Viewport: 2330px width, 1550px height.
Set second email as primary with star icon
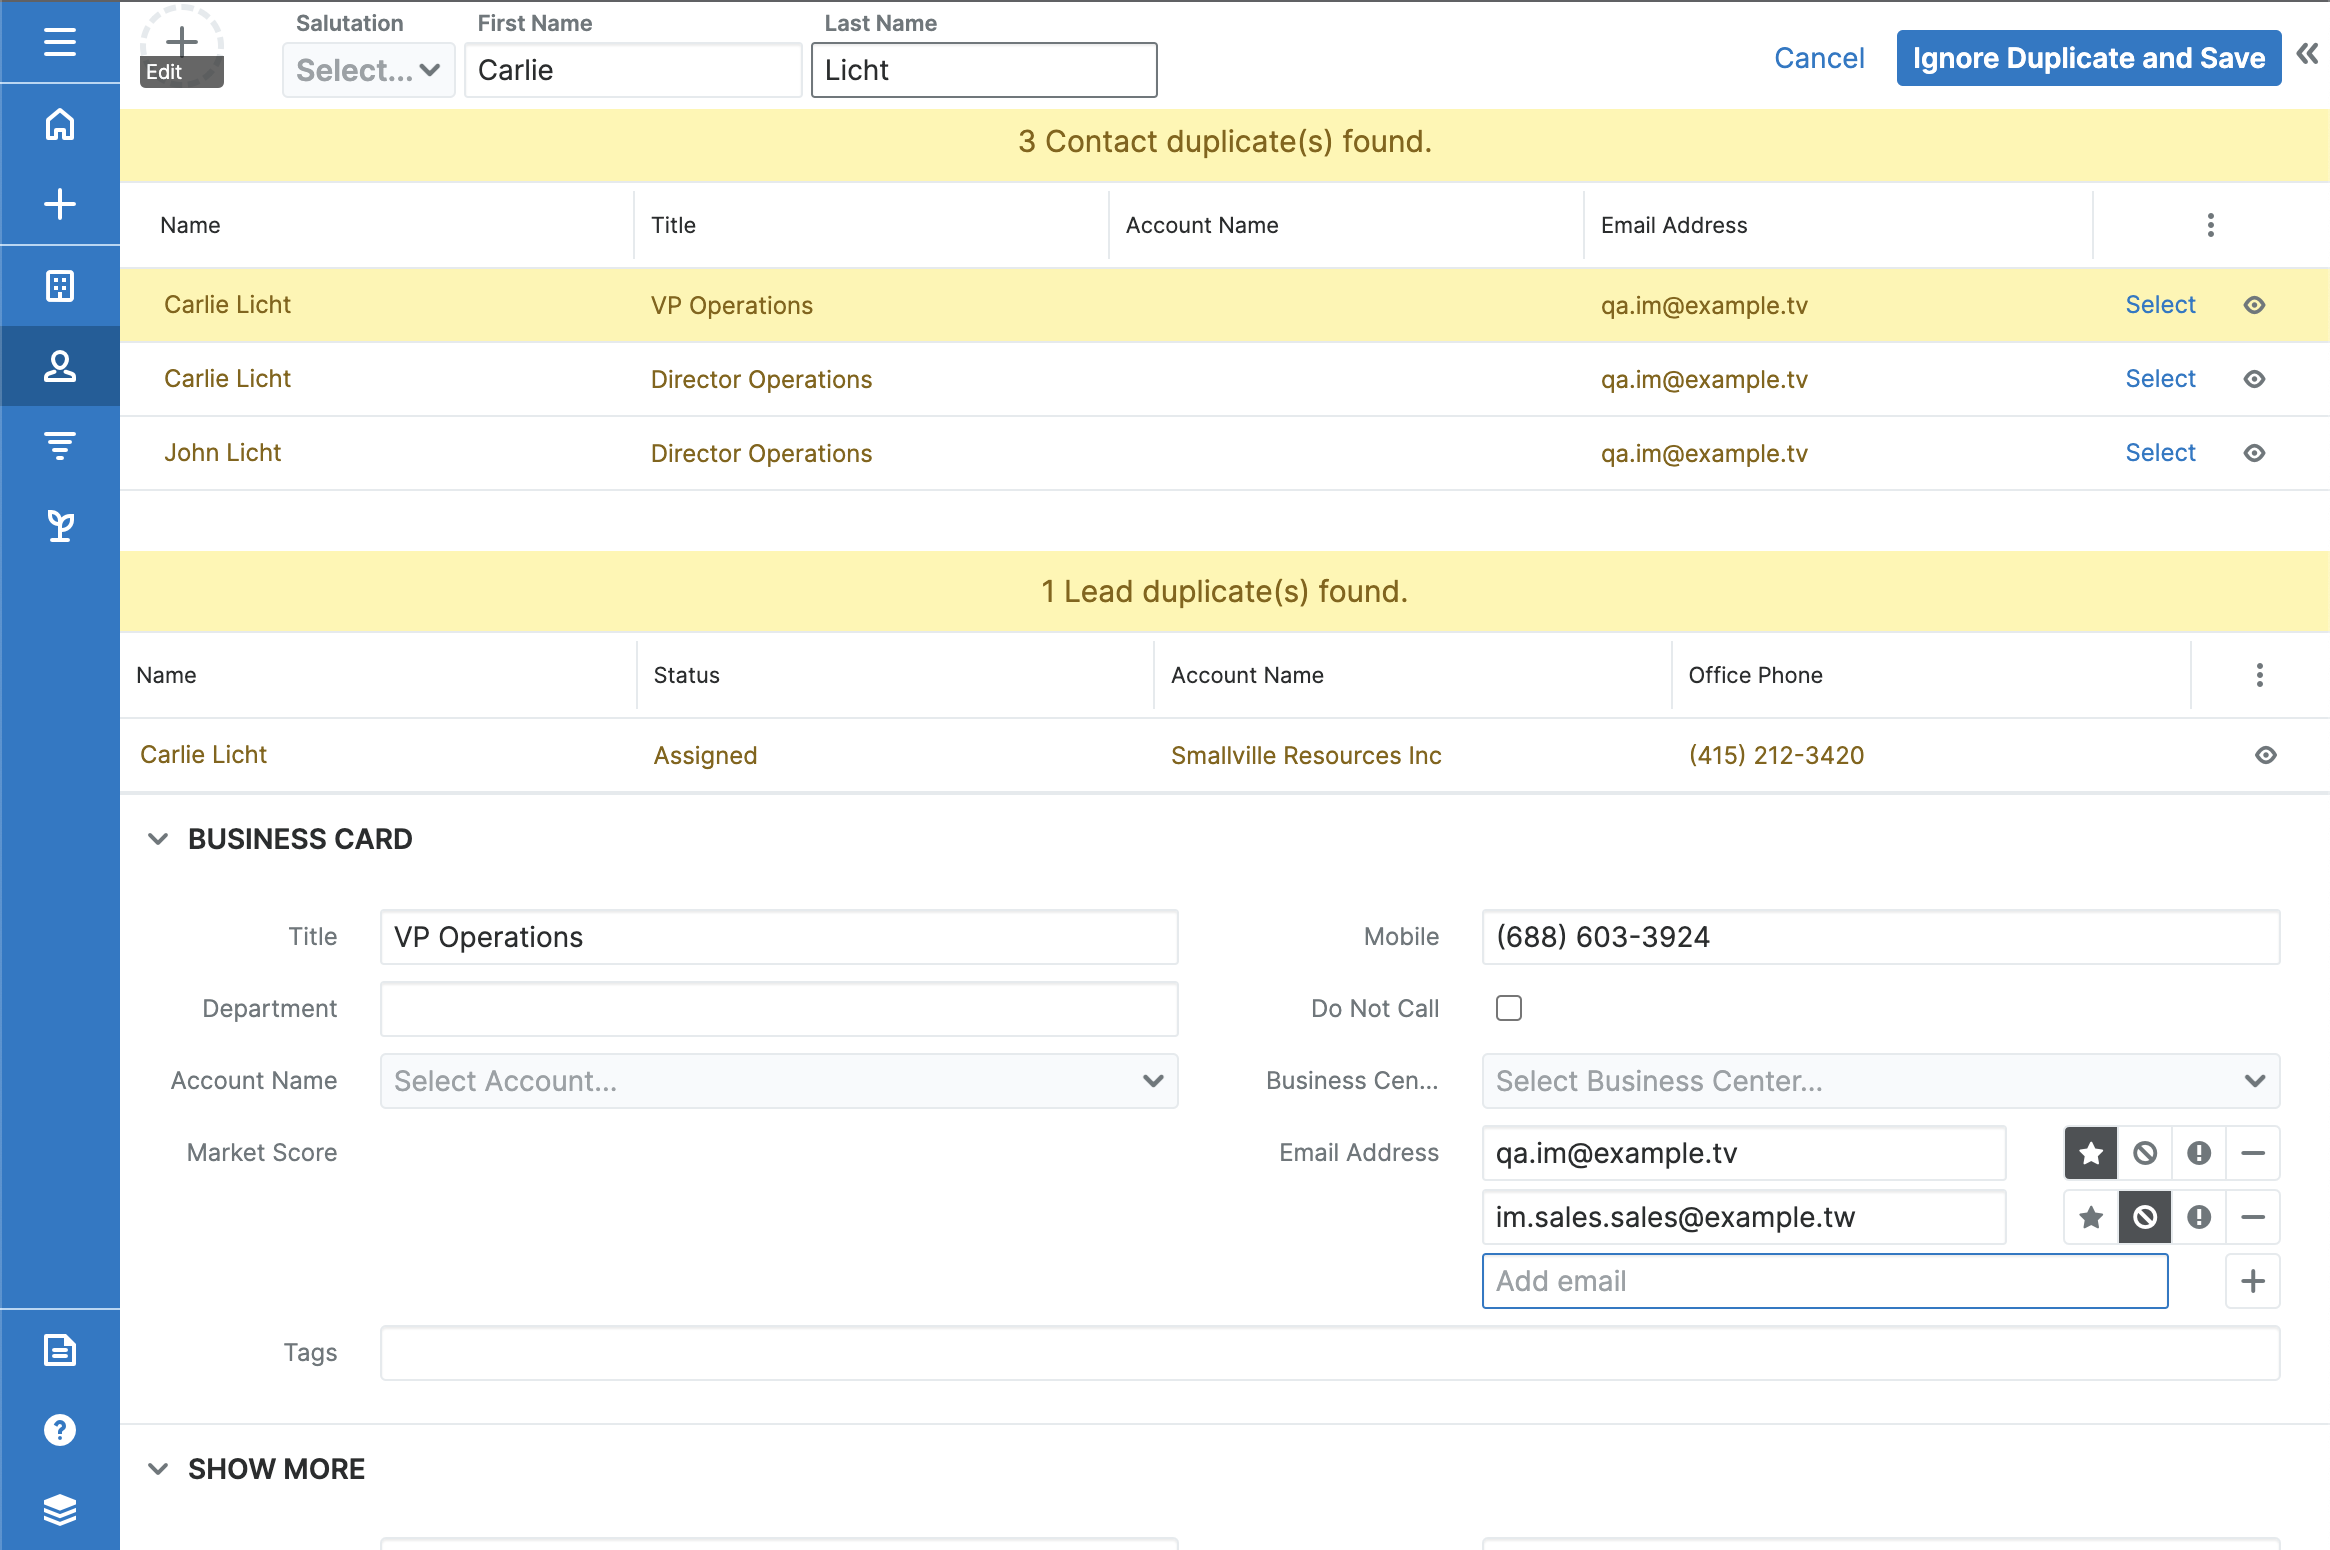click(x=2090, y=1217)
